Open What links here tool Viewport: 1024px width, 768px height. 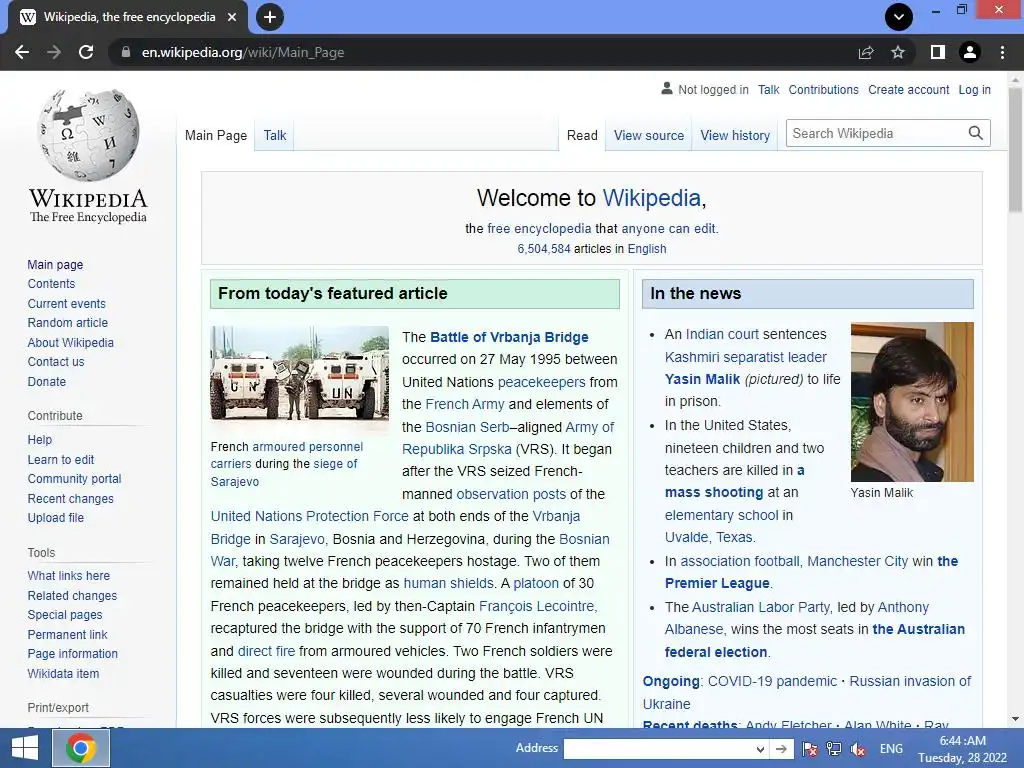[x=69, y=575]
